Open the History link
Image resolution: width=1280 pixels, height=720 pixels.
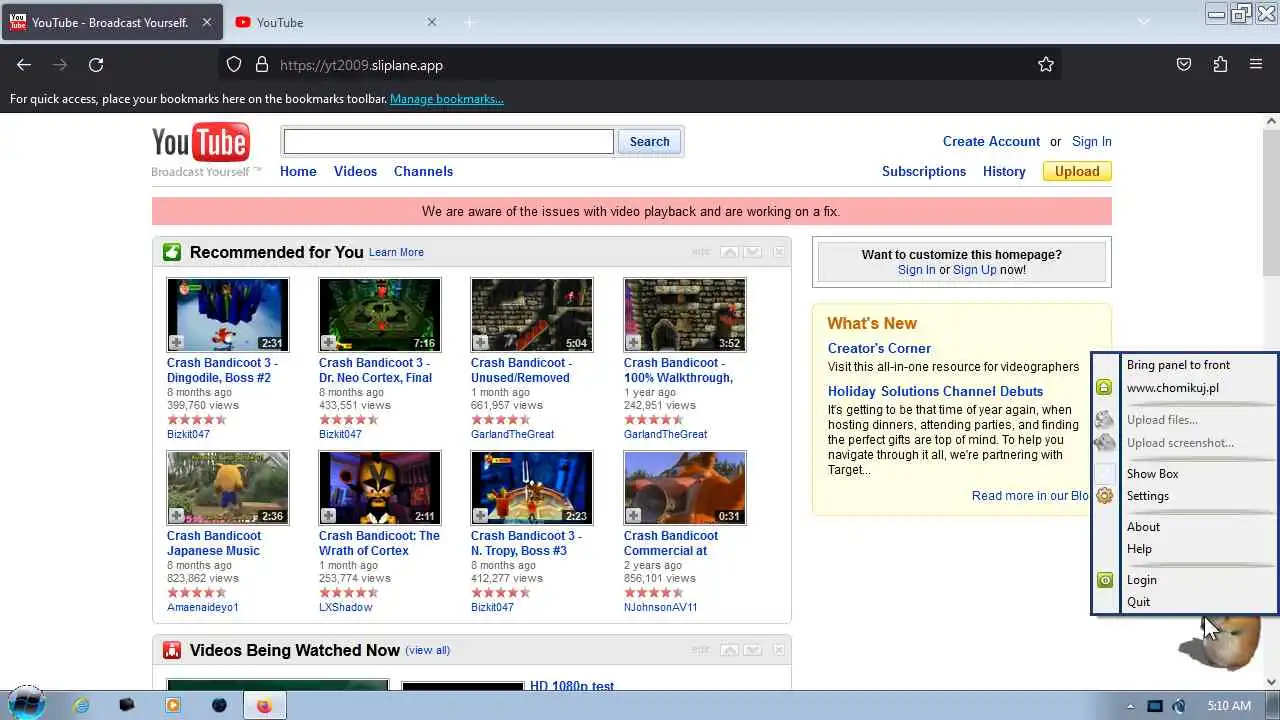click(x=1004, y=171)
